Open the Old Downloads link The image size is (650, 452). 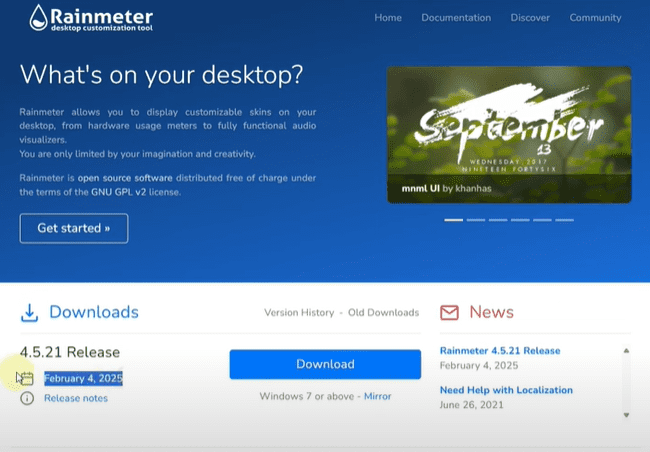pyautogui.click(x=383, y=313)
